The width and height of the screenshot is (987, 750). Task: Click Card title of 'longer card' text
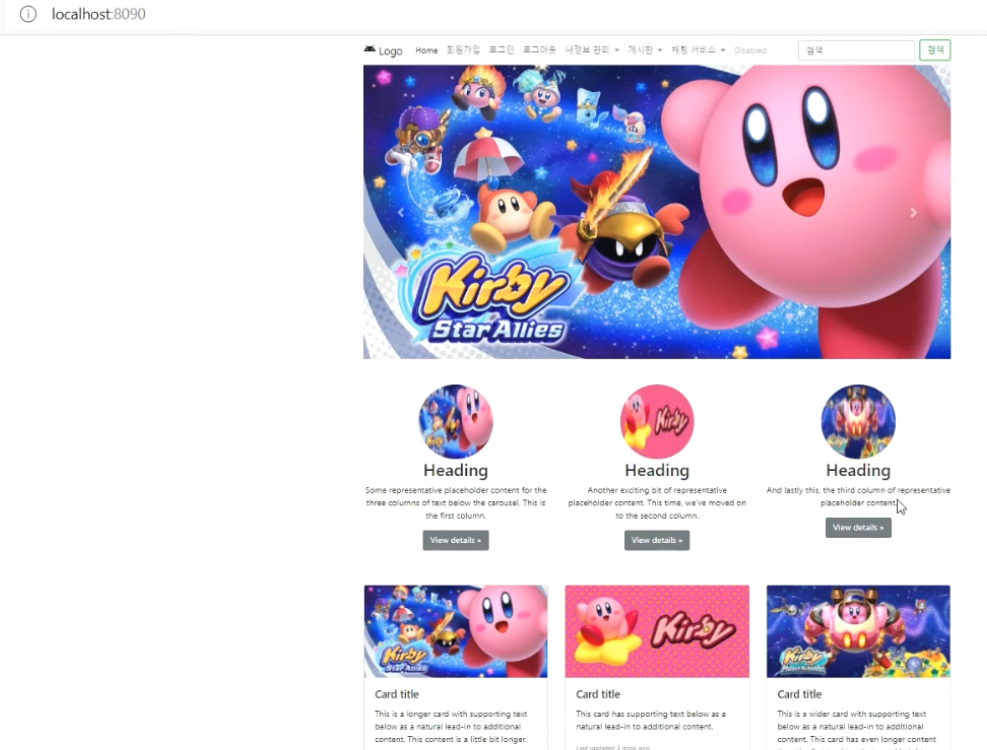point(397,694)
